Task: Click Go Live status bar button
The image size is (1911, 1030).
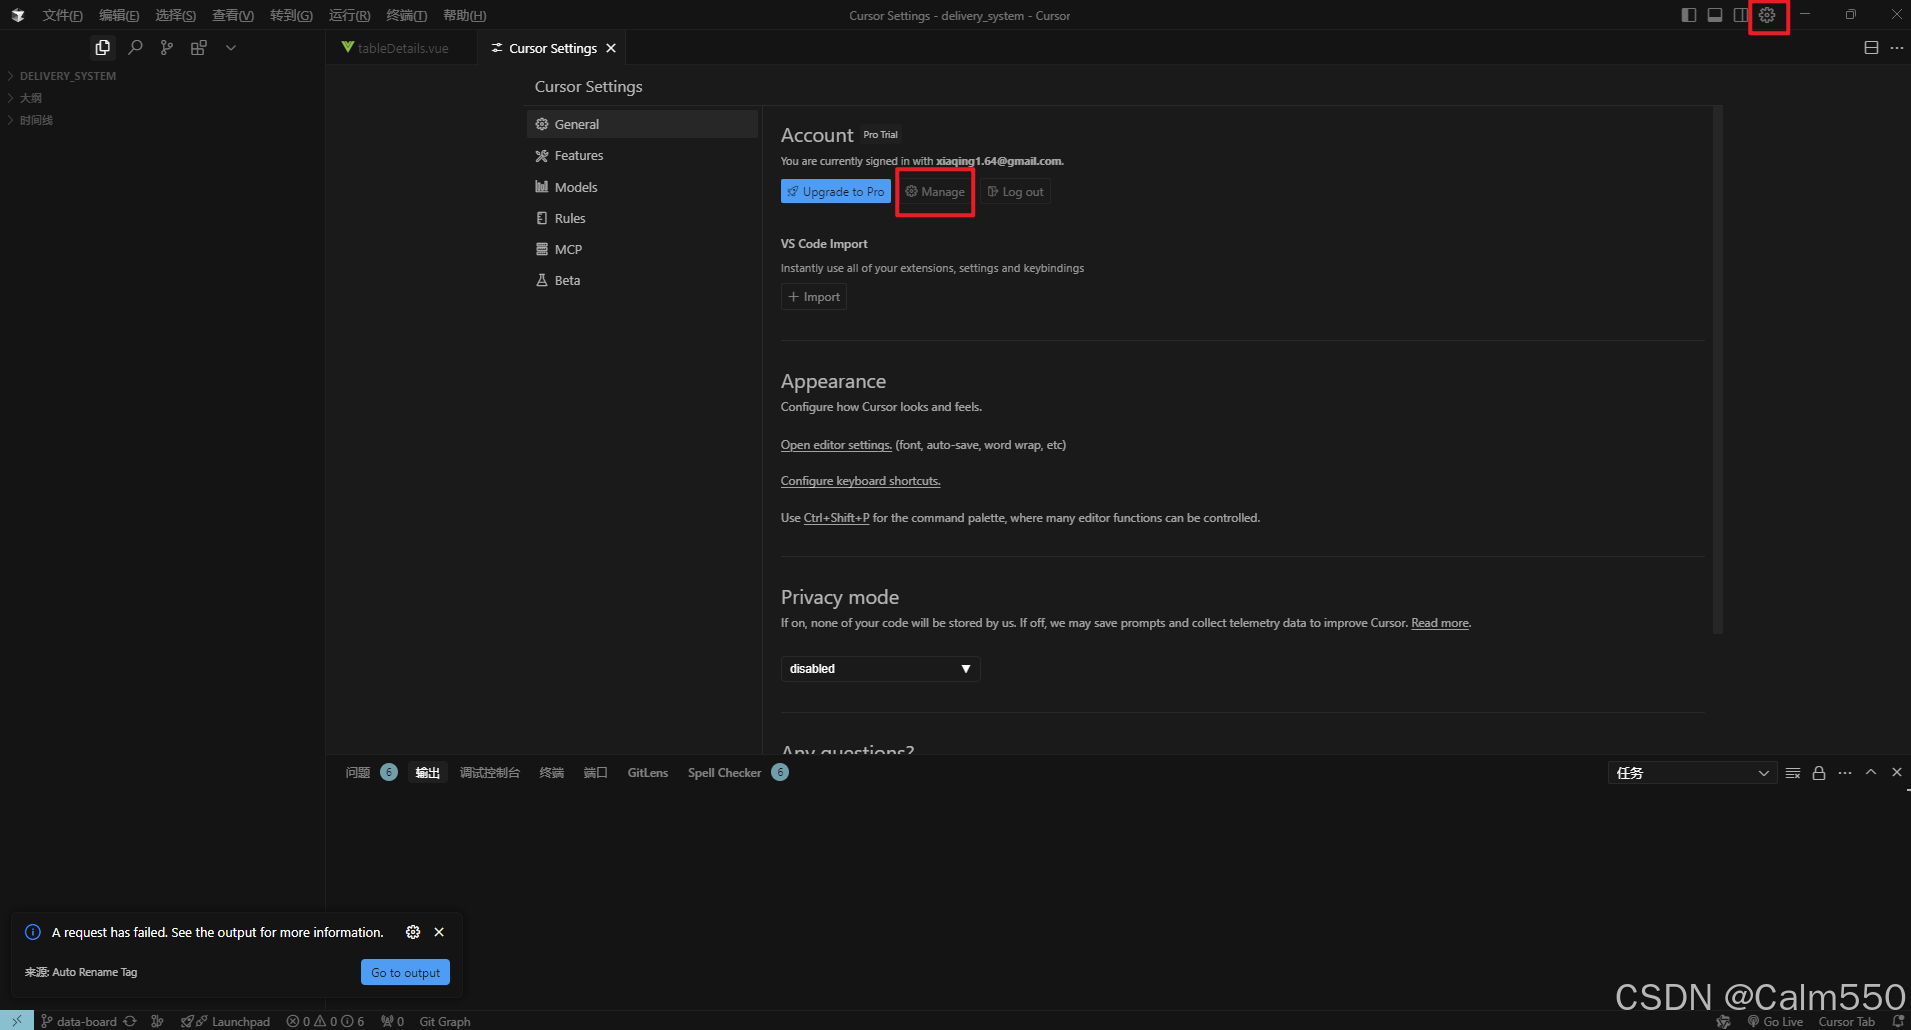Action: (1775, 1021)
